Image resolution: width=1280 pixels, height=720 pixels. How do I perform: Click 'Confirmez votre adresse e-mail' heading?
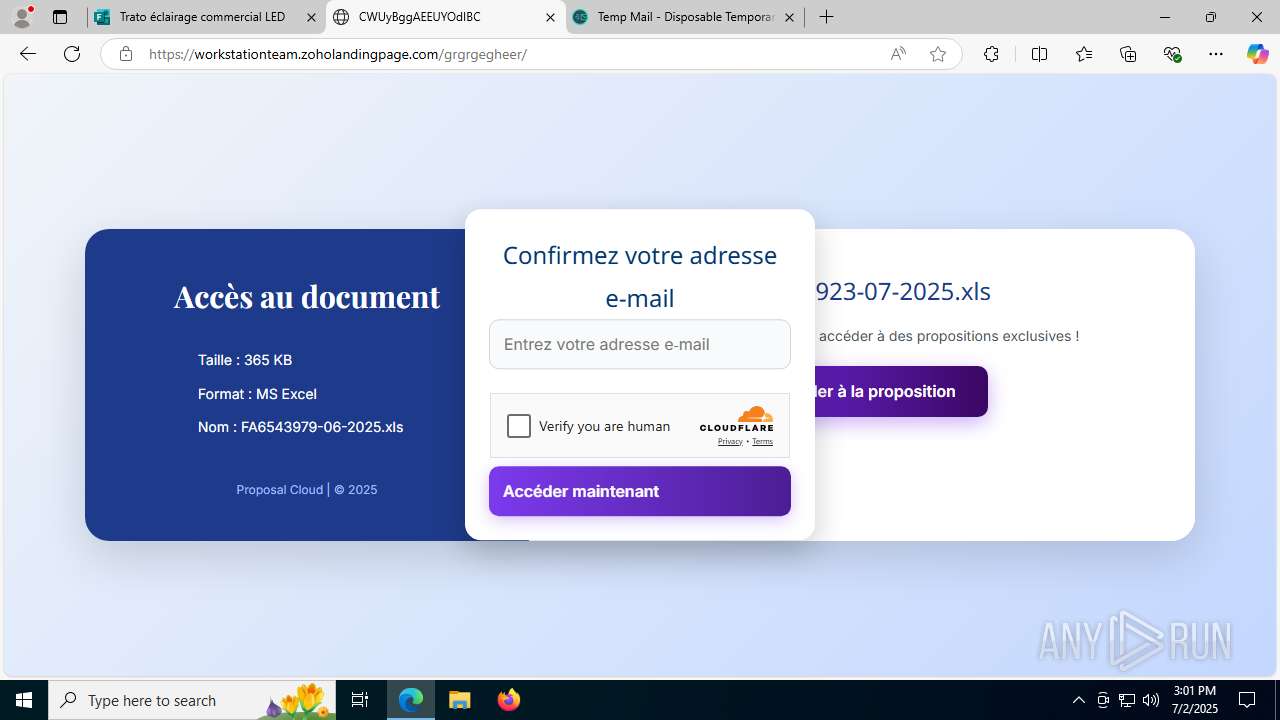click(x=640, y=276)
